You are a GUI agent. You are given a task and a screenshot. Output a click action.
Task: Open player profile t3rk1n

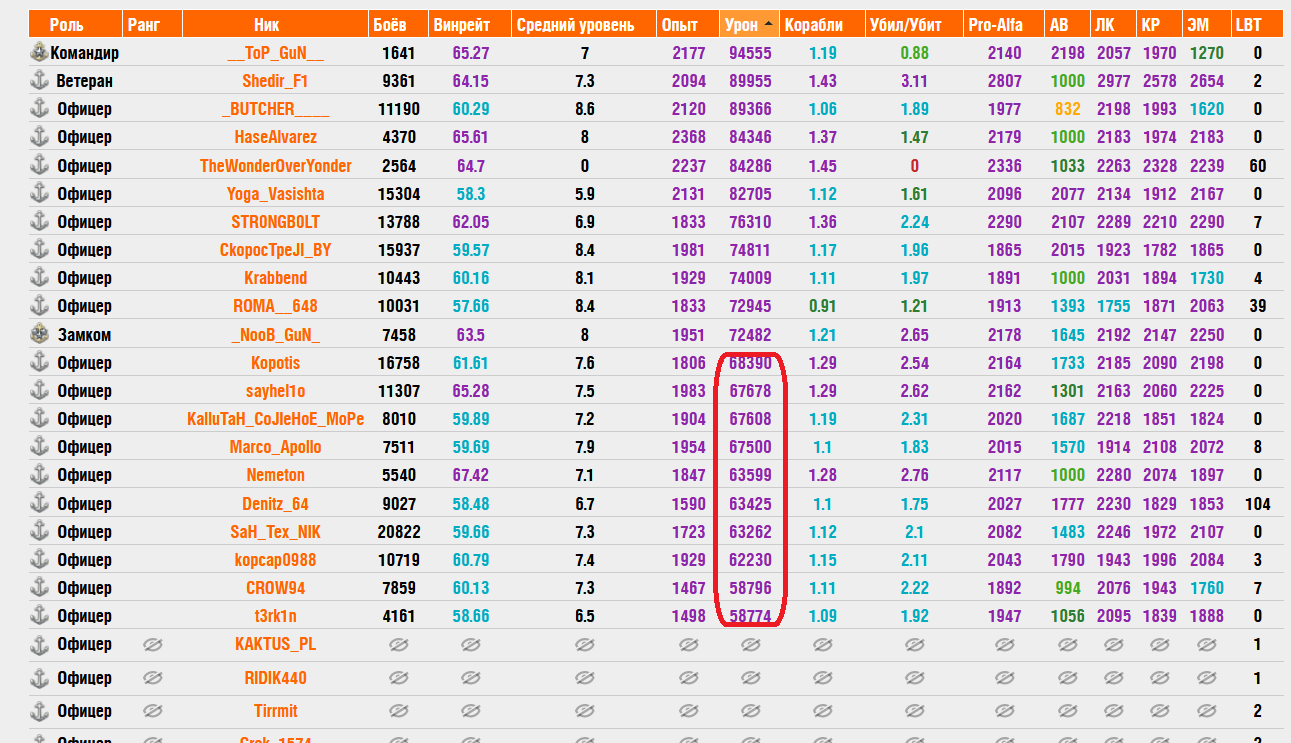coord(275,616)
